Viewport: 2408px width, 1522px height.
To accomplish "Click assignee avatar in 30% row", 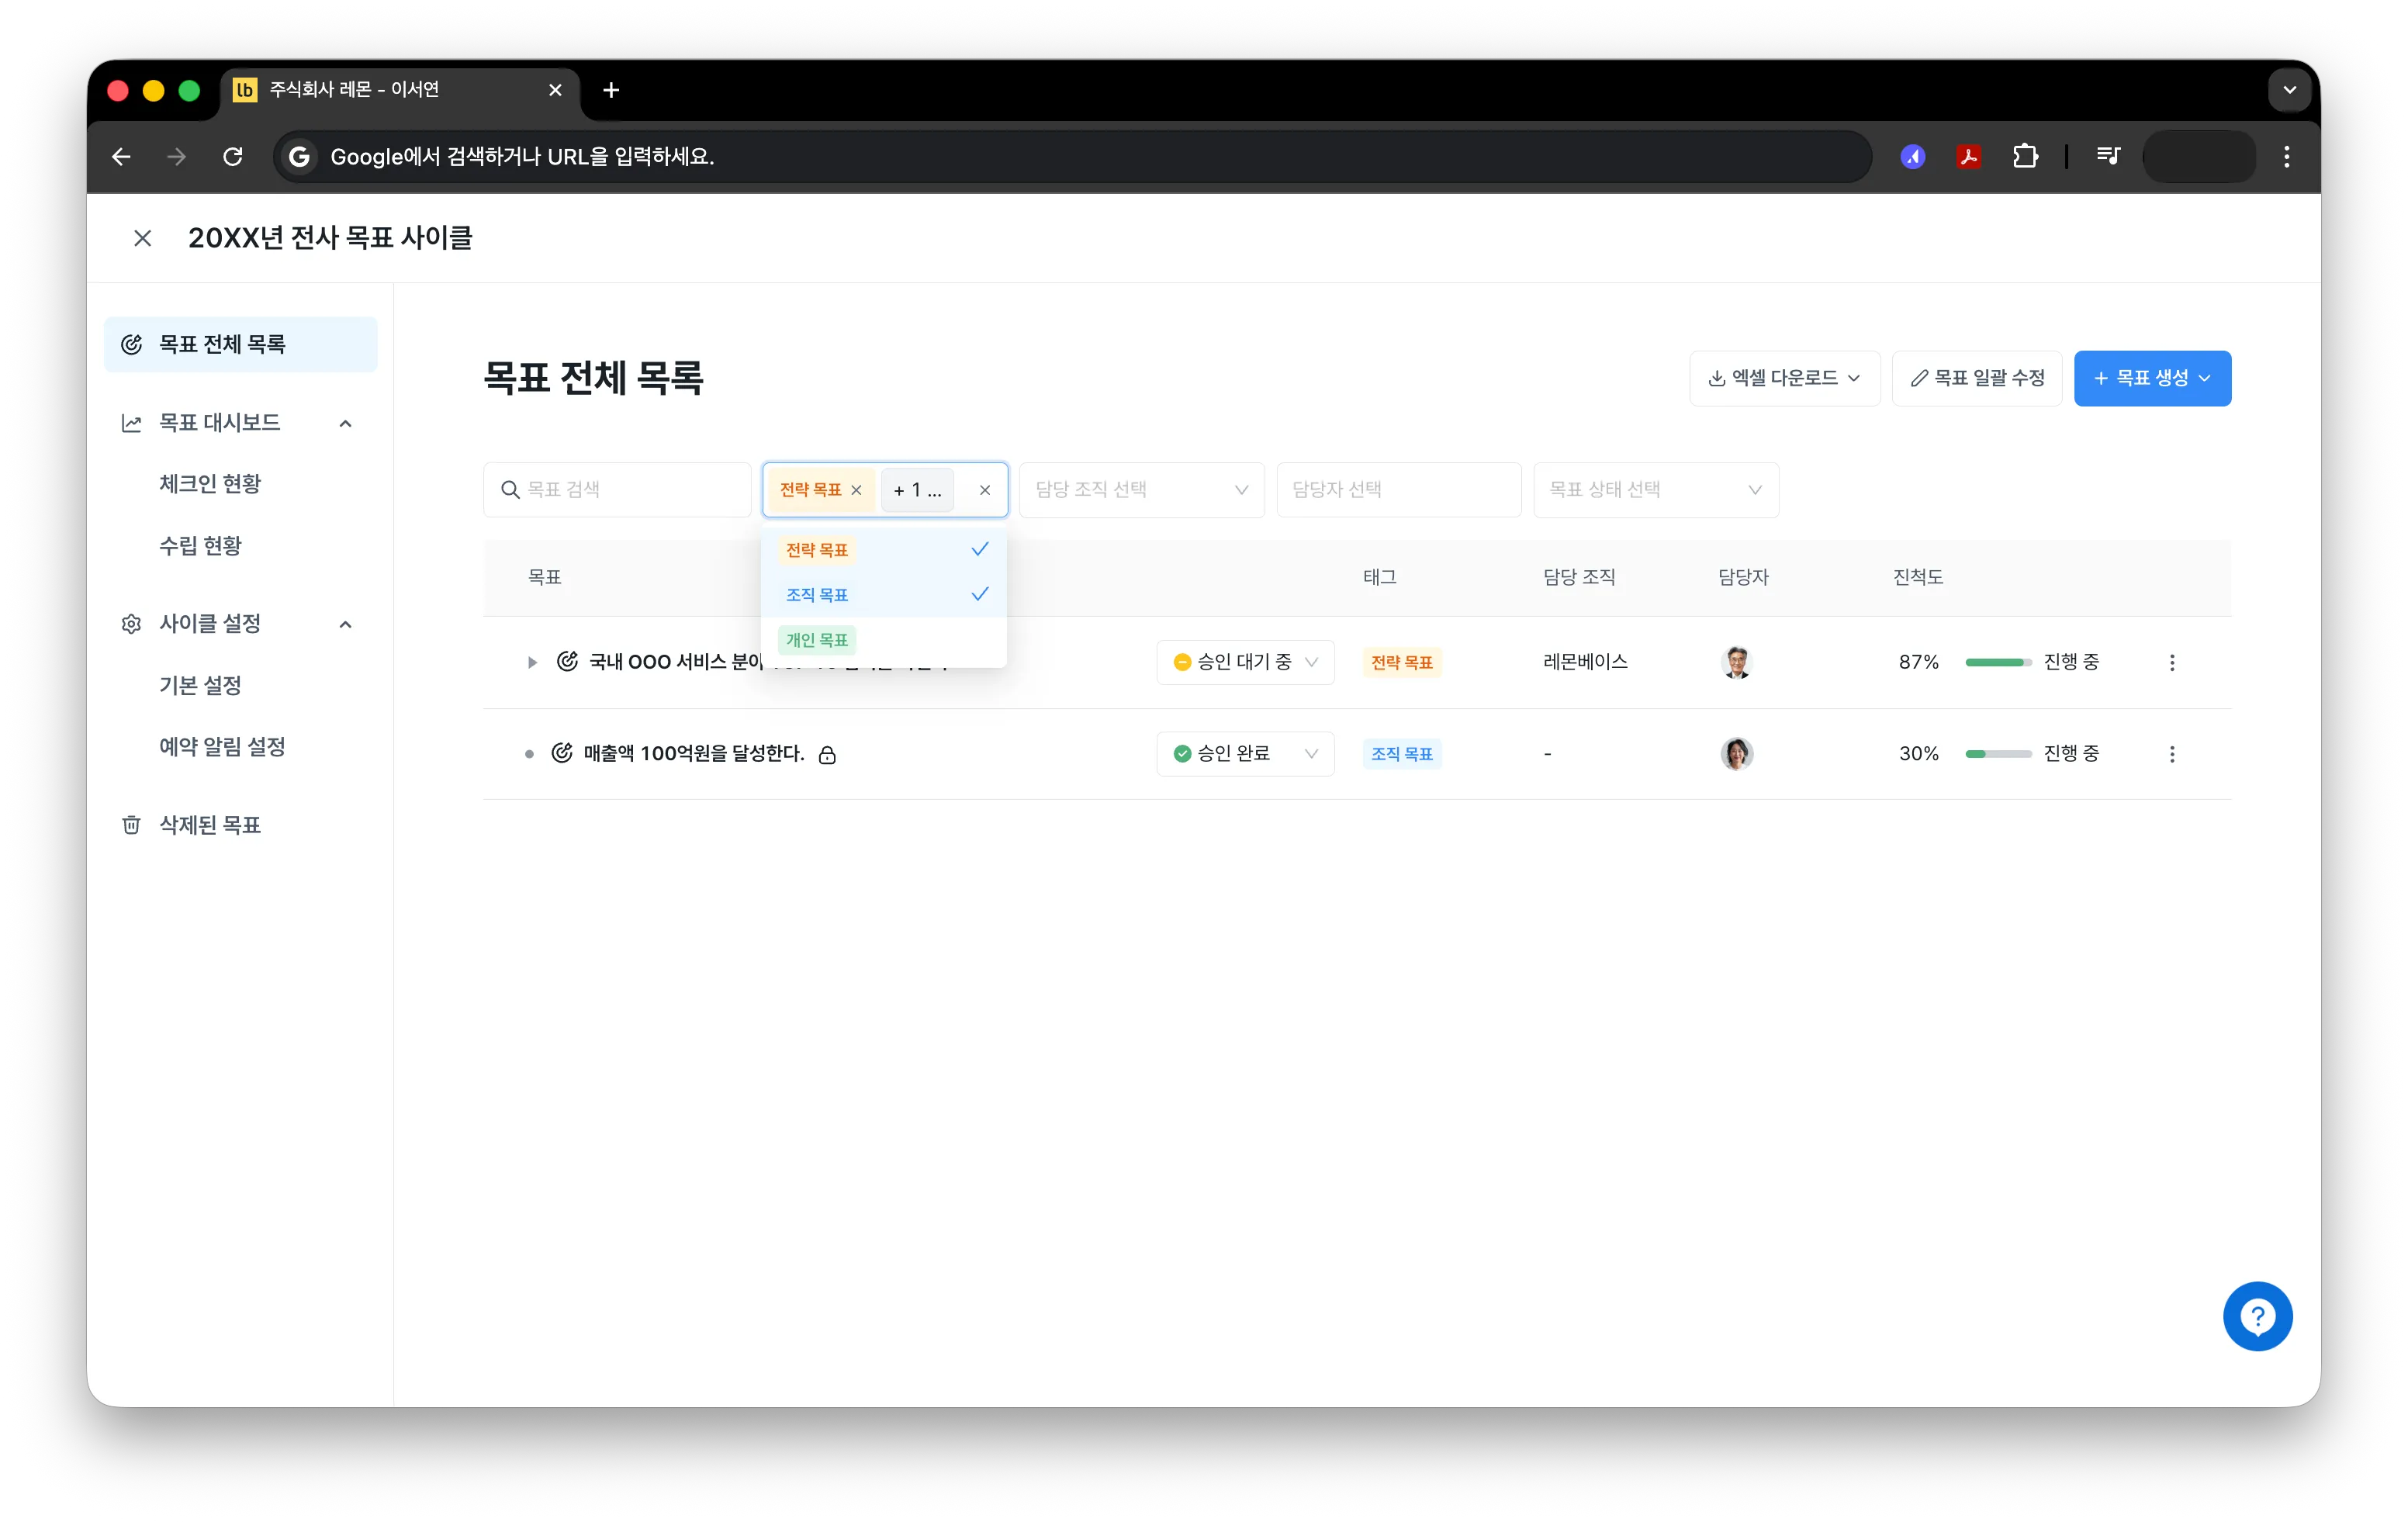I will pos(1737,754).
